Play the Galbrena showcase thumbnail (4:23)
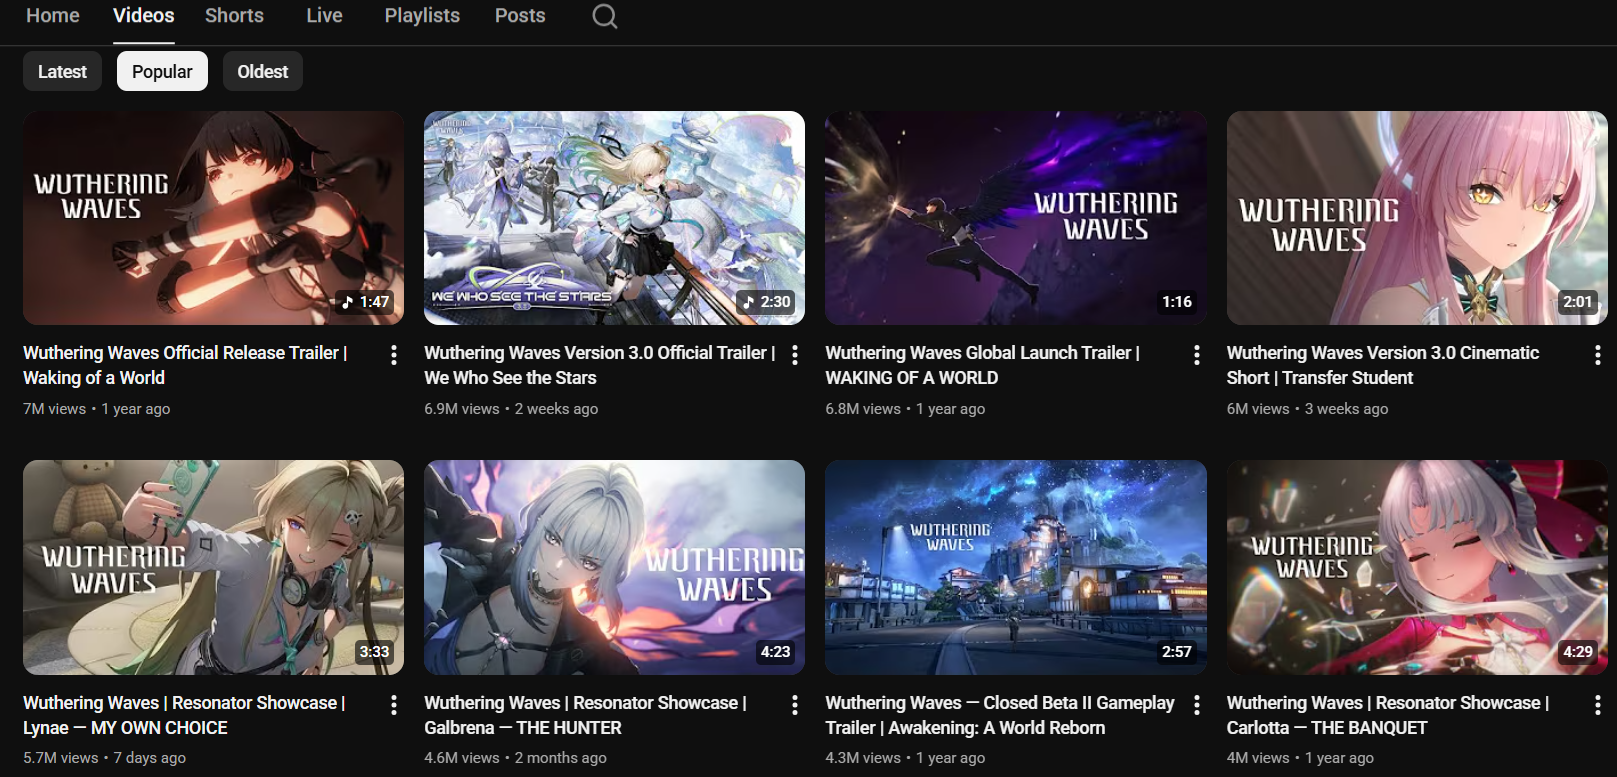 point(614,567)
